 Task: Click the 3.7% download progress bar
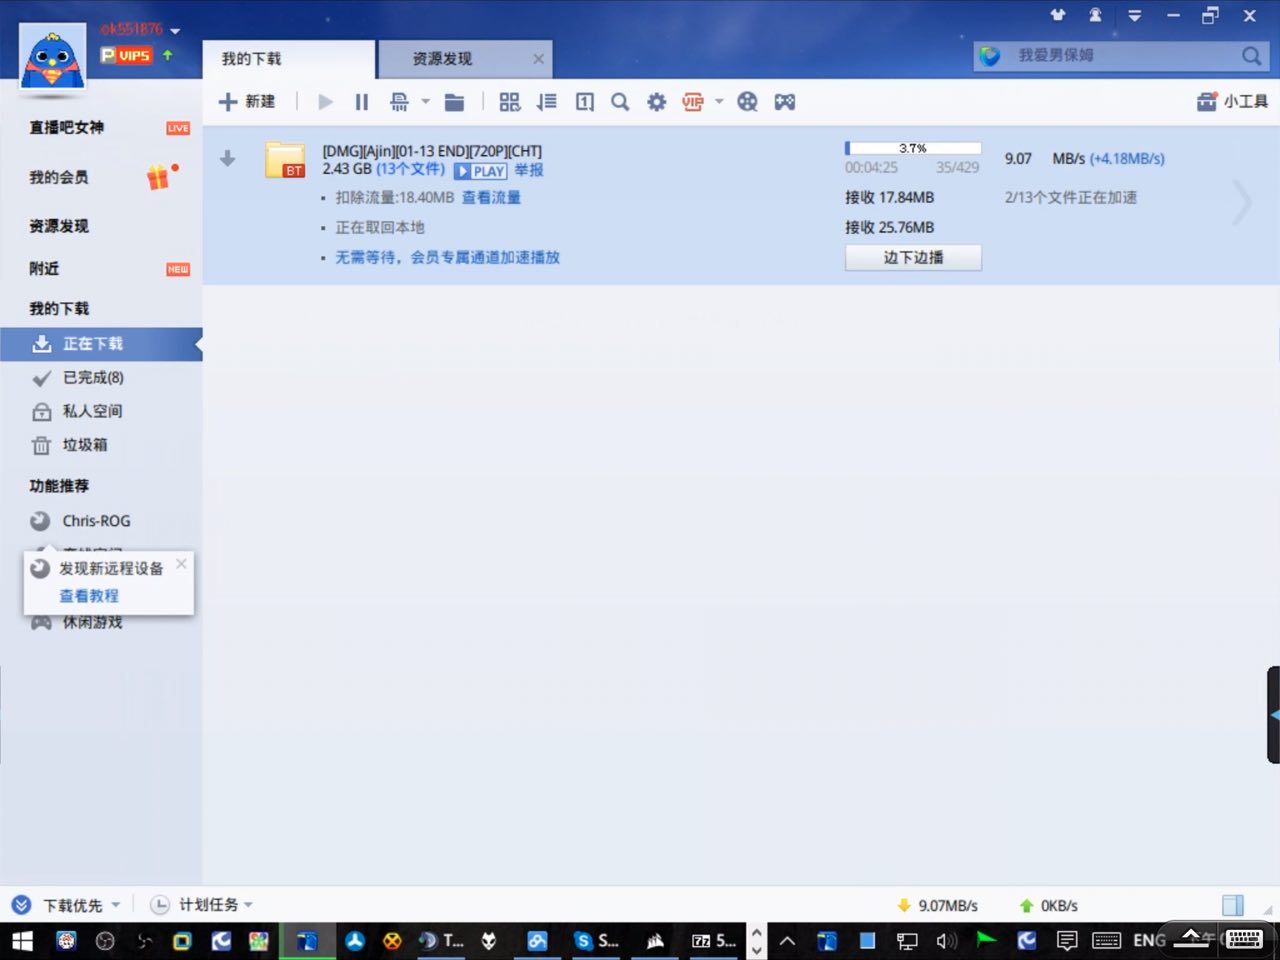[x=912, y=149]
